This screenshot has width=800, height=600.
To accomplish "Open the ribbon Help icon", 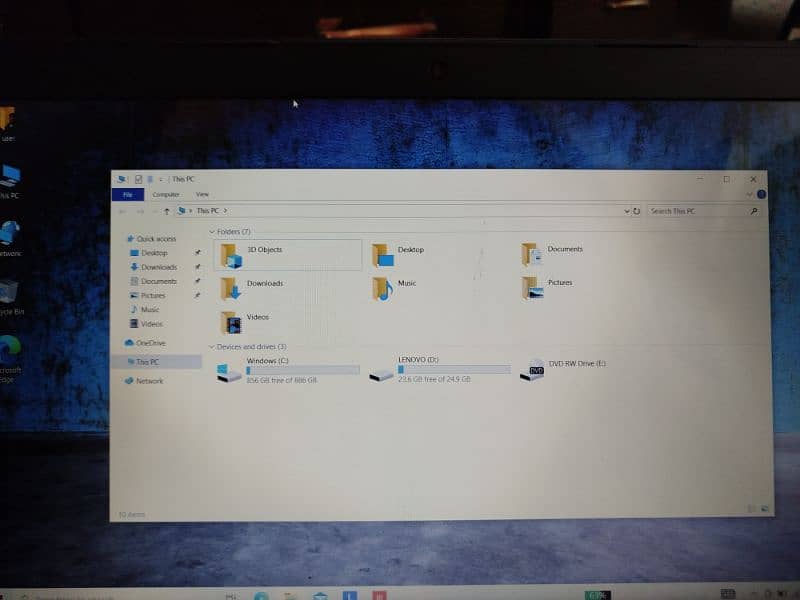I will coord(761,194).
